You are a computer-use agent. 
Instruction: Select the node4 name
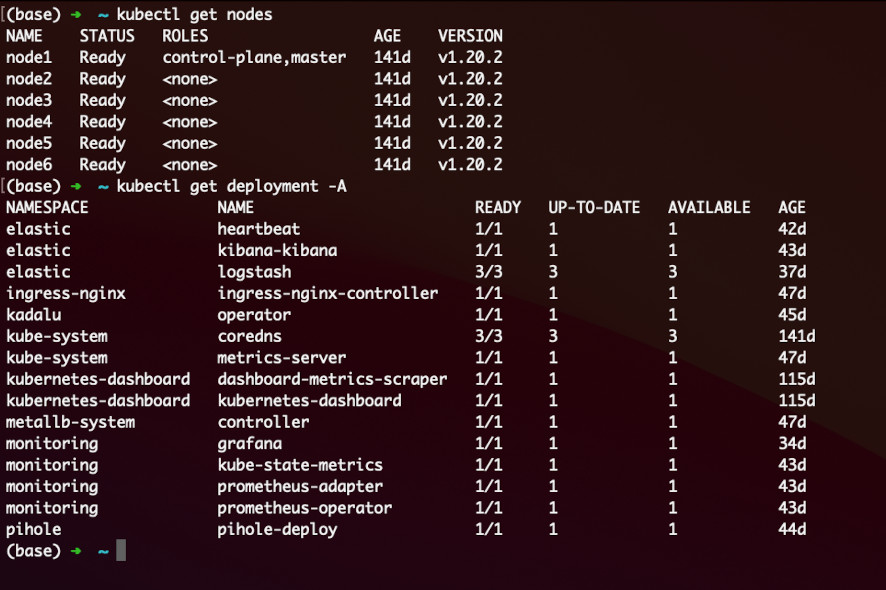point(29,122)
